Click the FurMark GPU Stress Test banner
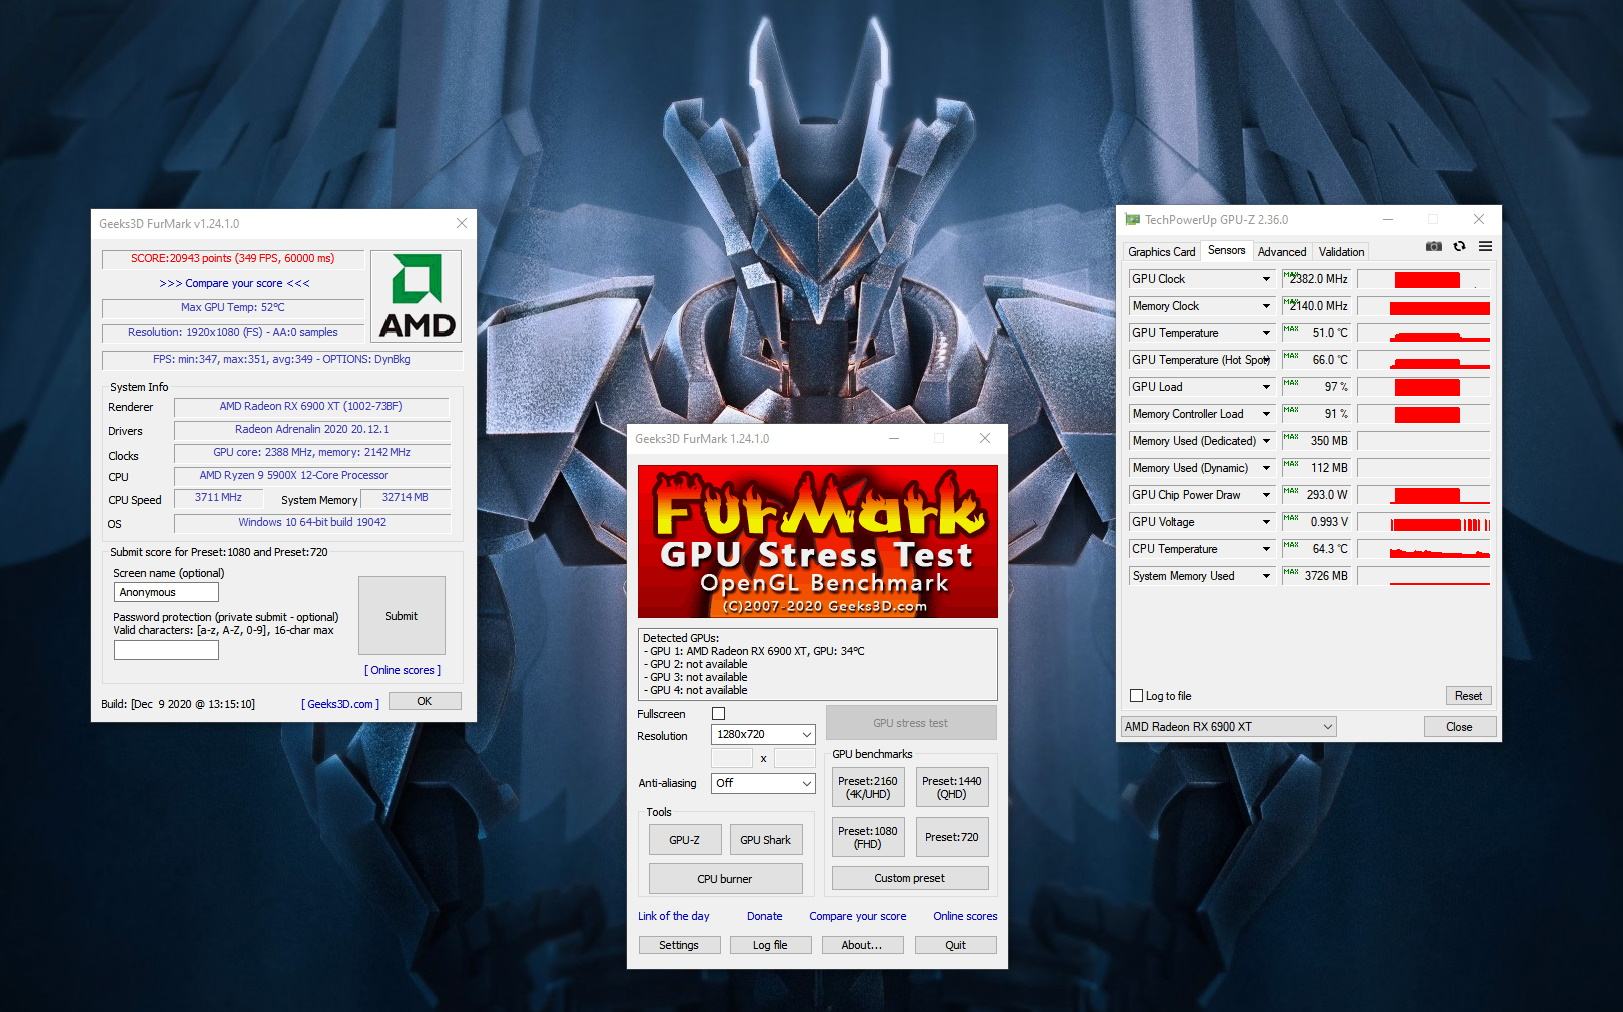Viewport: 1623px width, 1012px height. pos(818,541)
